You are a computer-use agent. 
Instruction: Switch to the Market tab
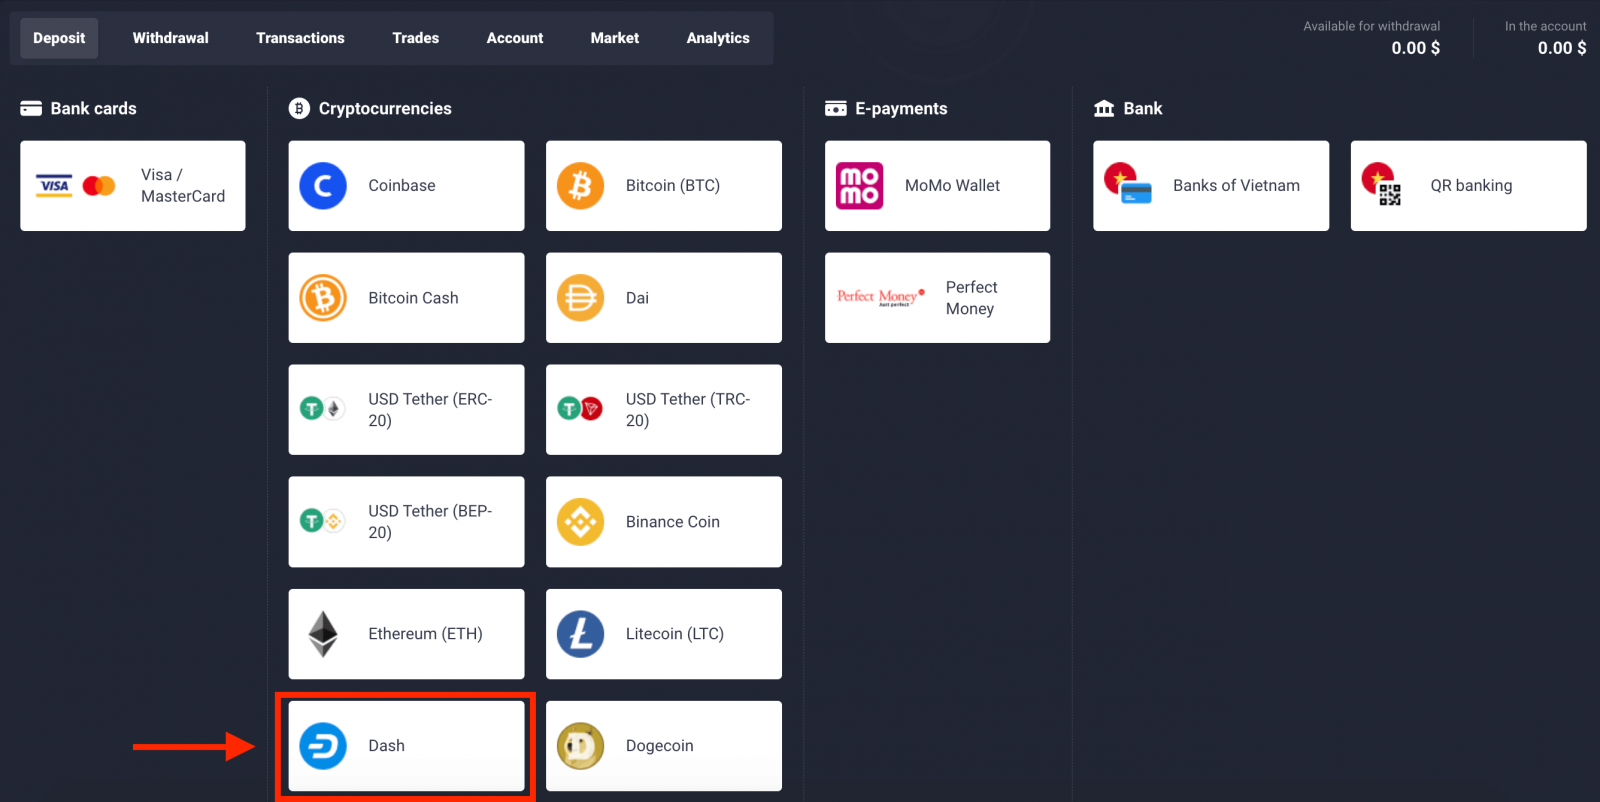615,38
